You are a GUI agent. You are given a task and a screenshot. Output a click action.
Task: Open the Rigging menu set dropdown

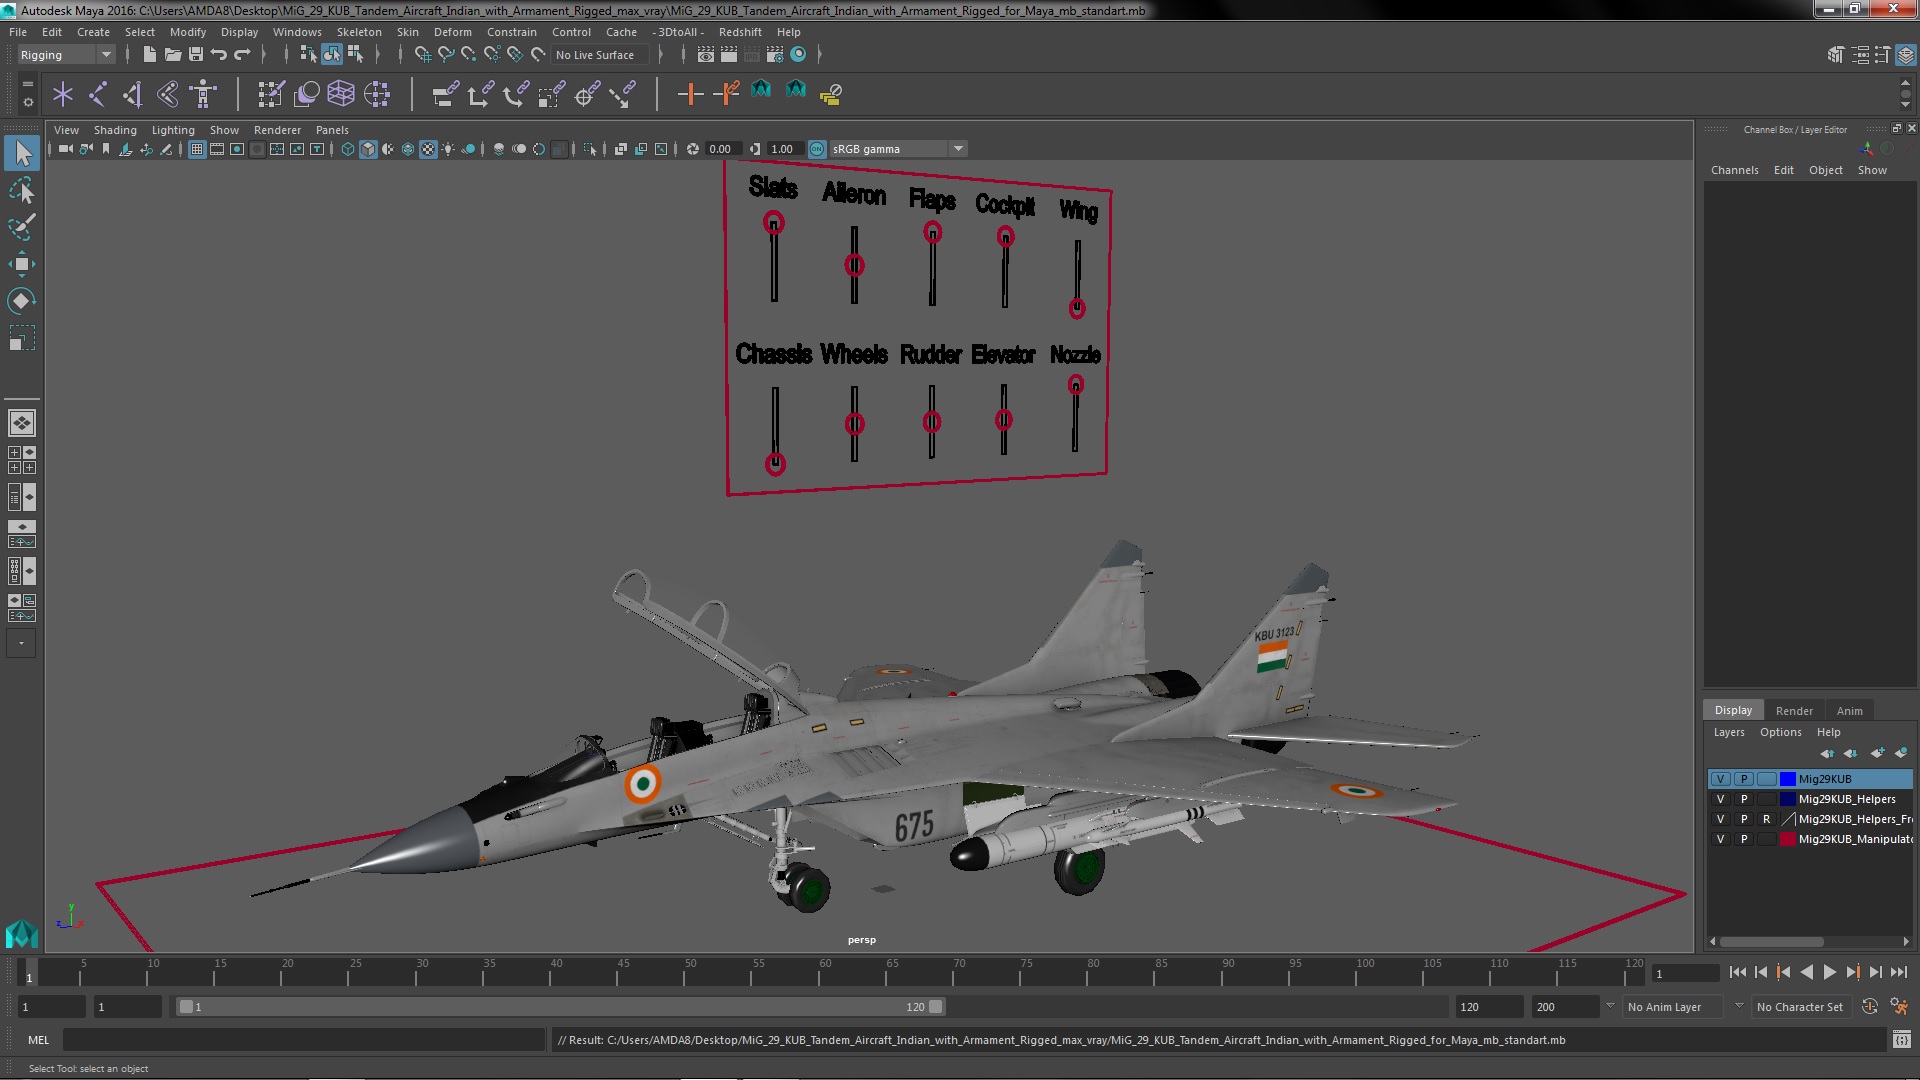click(65, 55)
